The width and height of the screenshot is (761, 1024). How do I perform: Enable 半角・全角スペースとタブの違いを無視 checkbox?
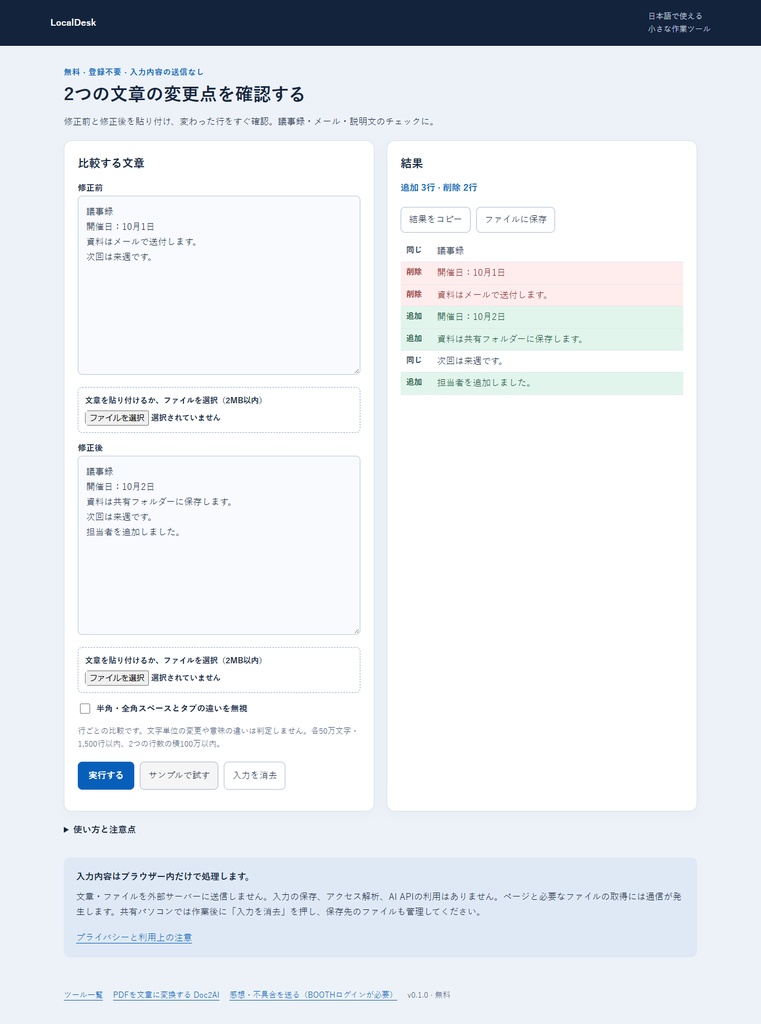[x=85, y=709]
